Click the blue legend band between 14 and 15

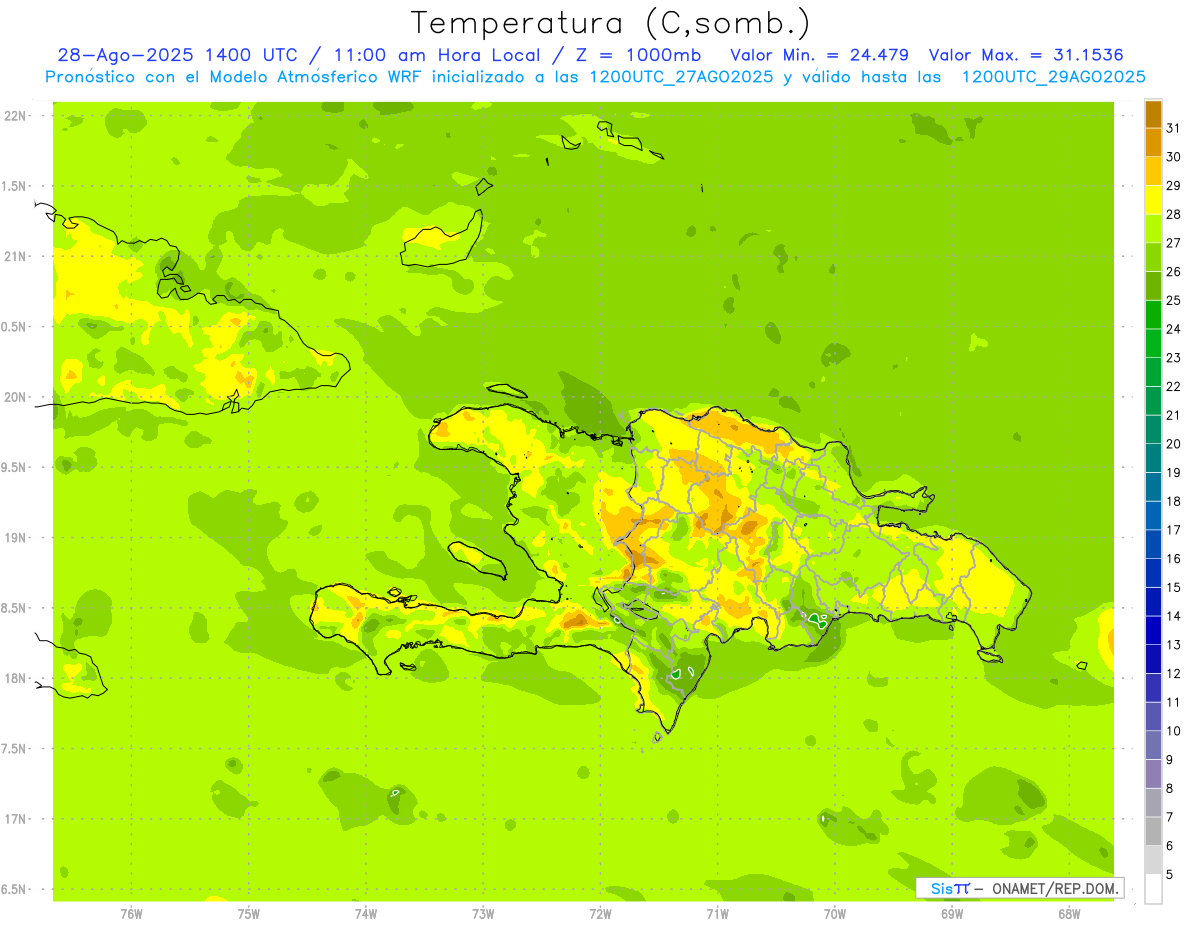(1153, 602)
